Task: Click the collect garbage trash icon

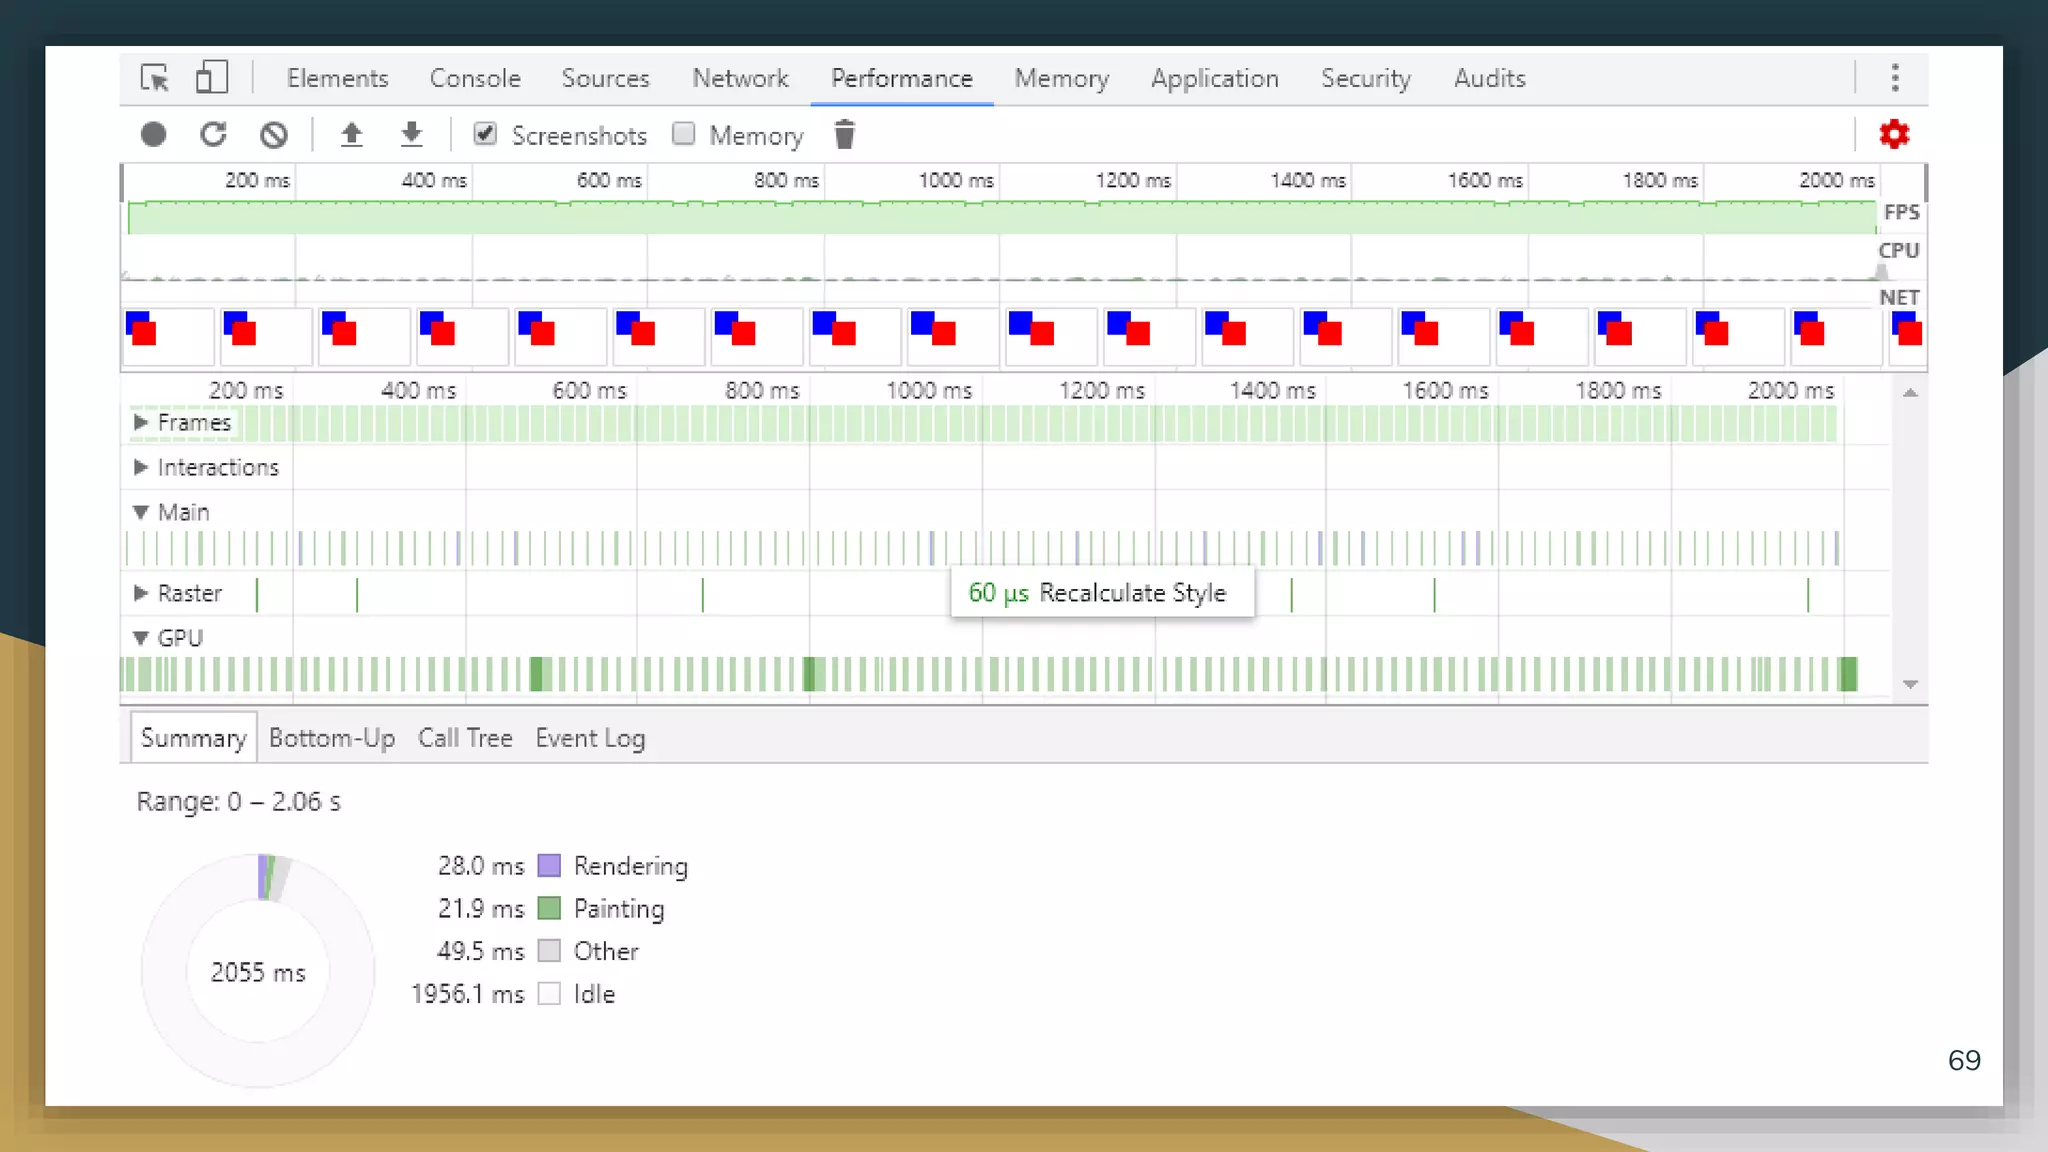Action: tap(844, 135)
